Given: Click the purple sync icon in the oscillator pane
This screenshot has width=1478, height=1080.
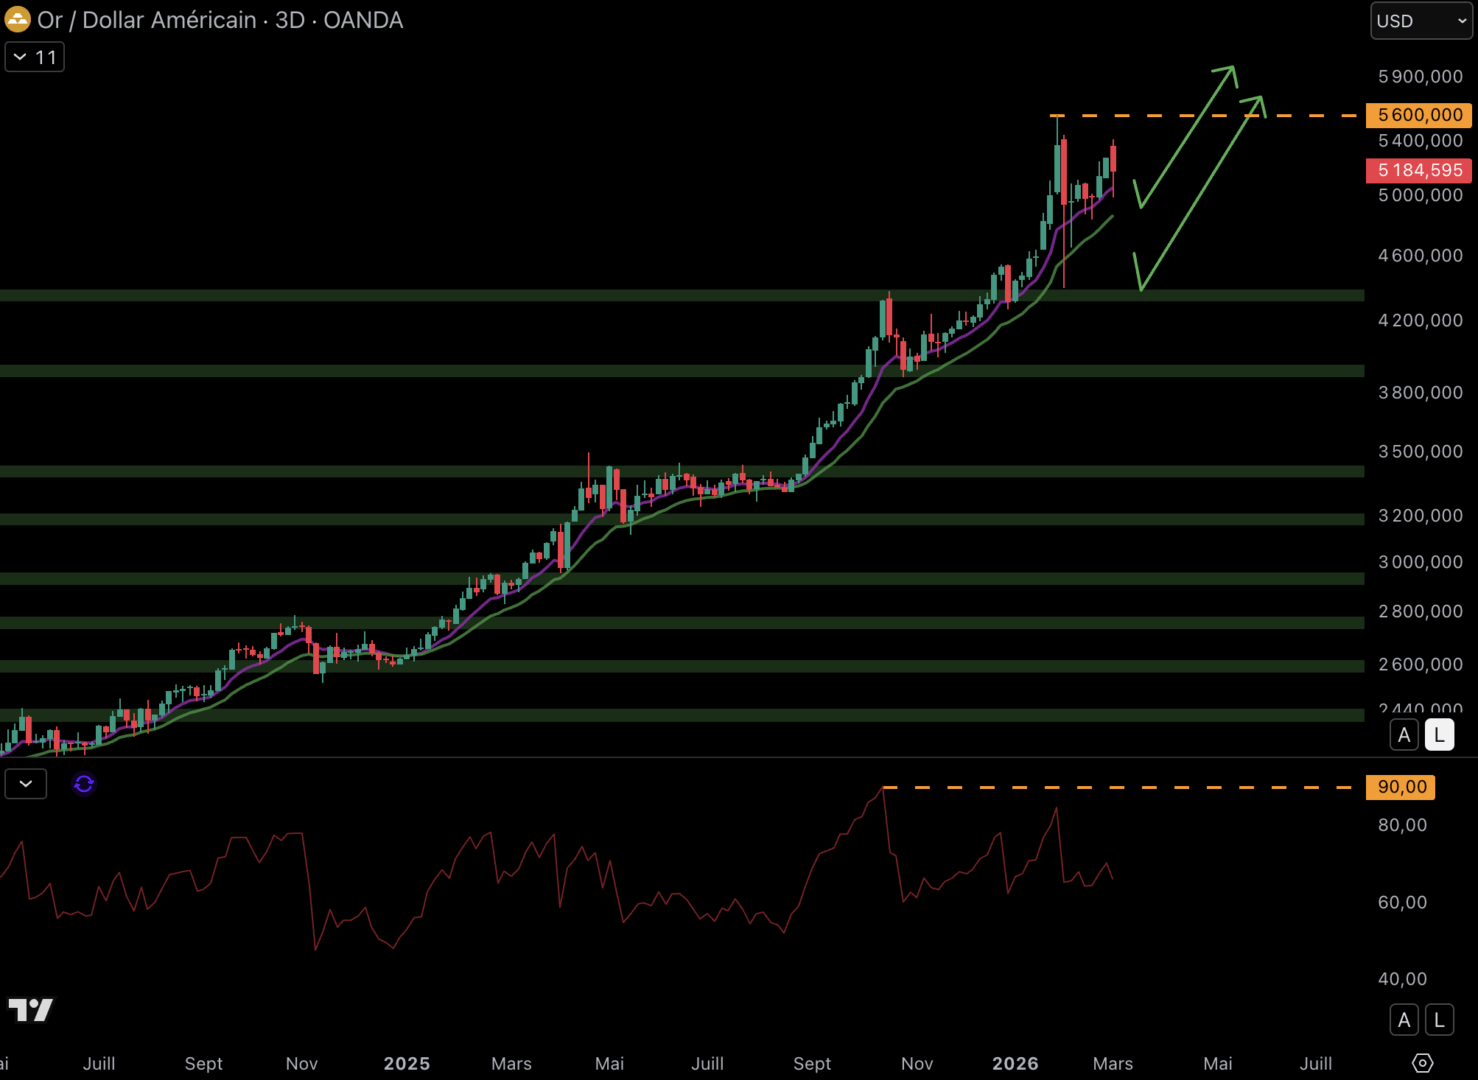Looking at the screenshot, I should (84, 784).
